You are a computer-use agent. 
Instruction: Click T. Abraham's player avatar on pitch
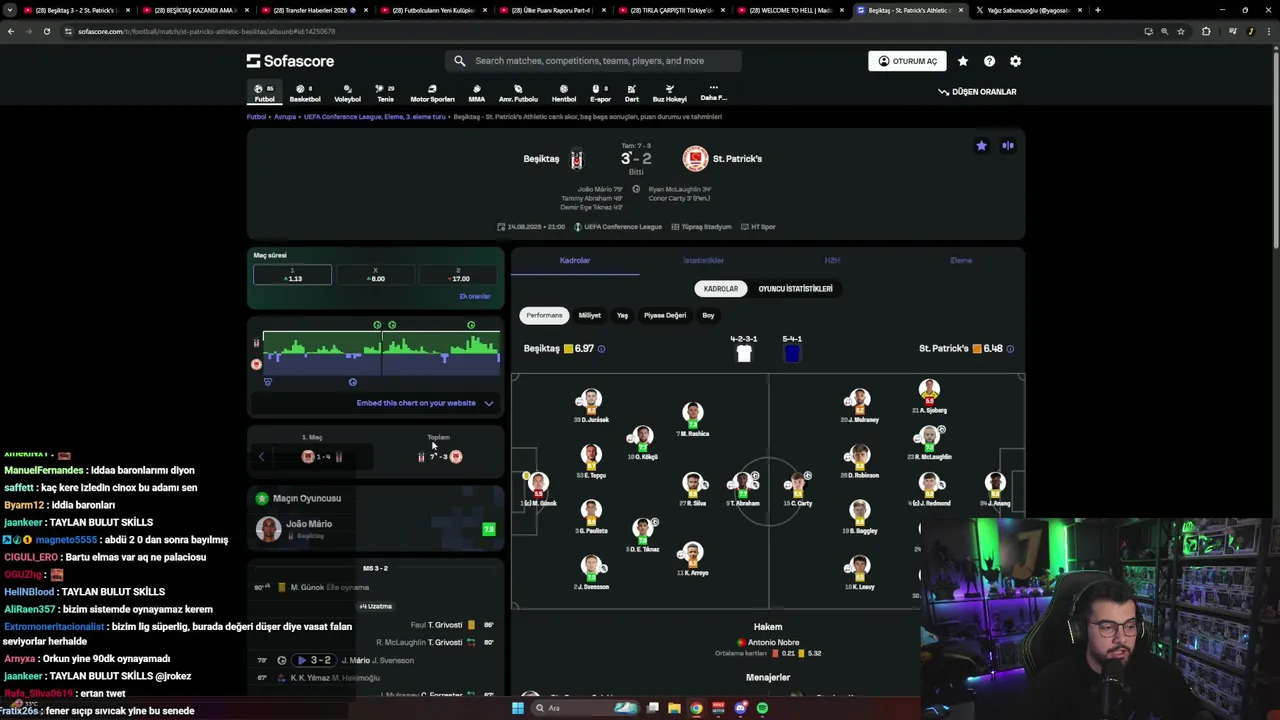[743, 484]
